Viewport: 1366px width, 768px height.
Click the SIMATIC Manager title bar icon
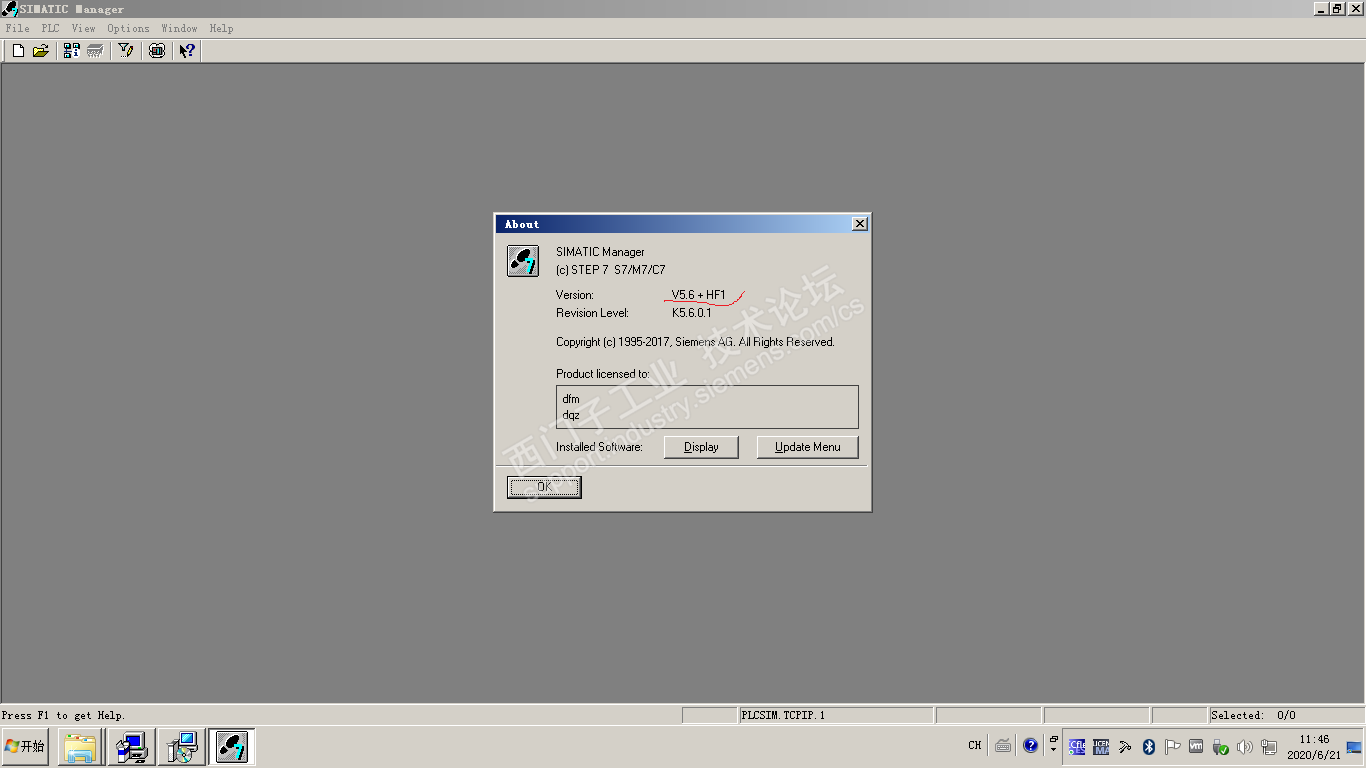tap(10, 9)
